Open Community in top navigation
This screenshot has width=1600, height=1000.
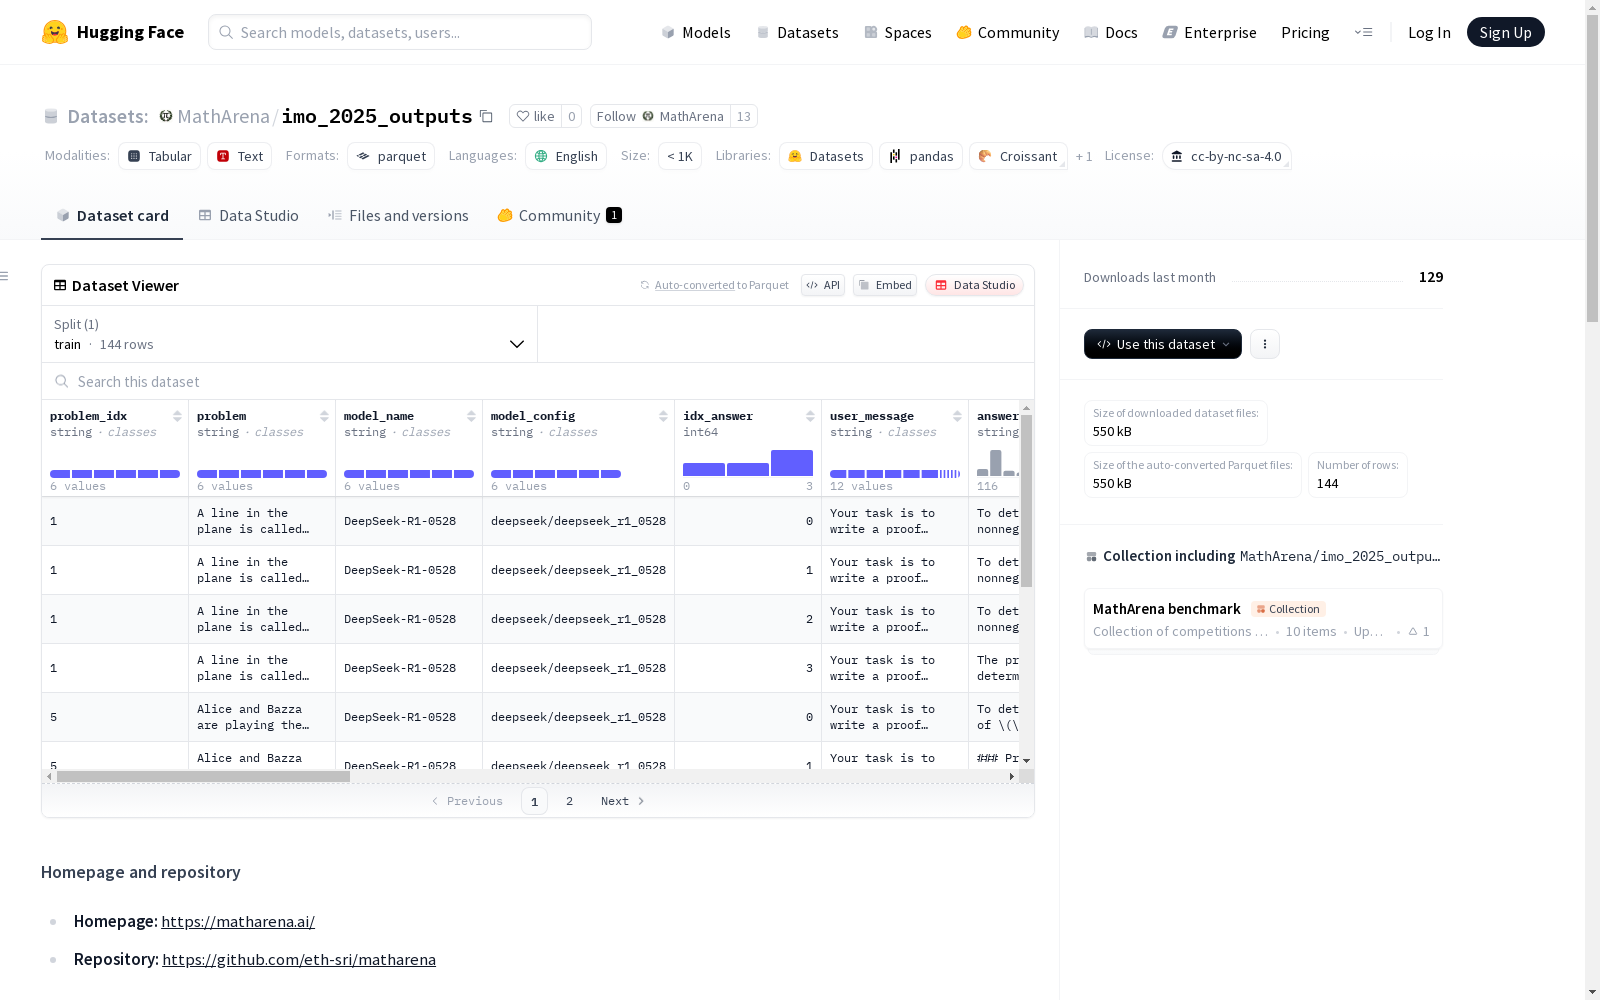coord(1008,32)
